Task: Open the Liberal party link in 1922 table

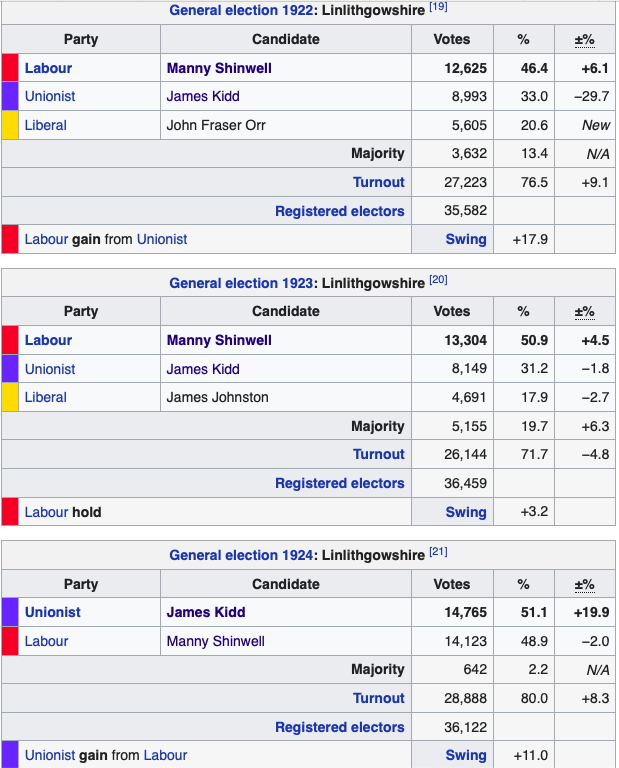Action: coord(46,126)
